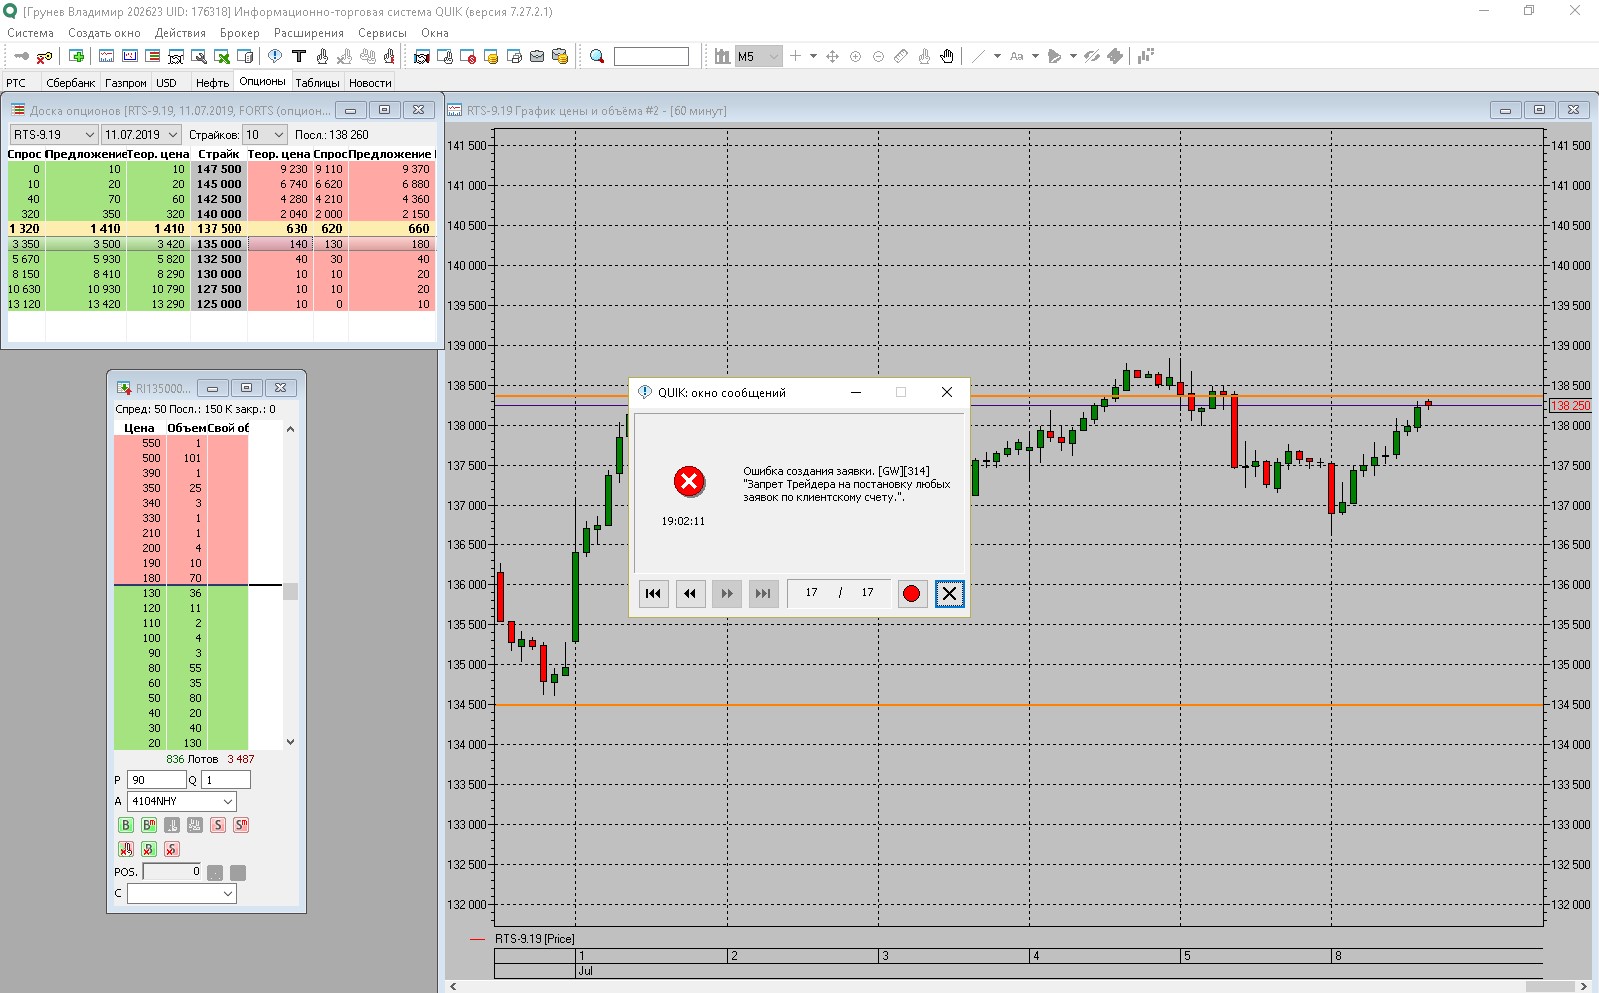Viewport: 1599px width, 993px height.
Task: Open the Расширения menu
Action: pyautogui.click(x=309, y=33)
